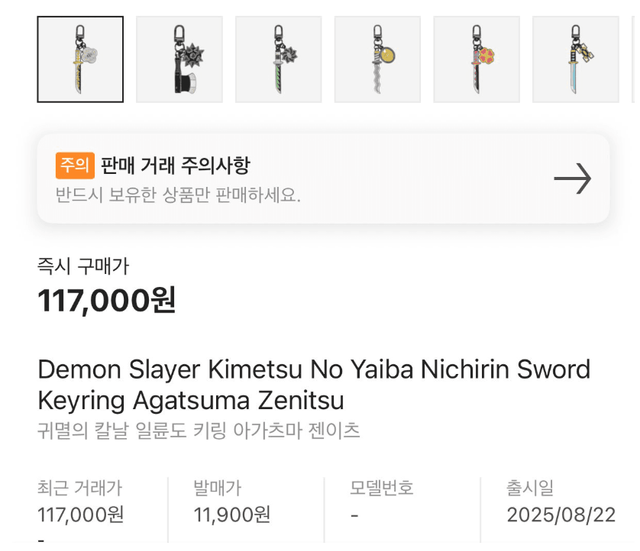
Task: Click the 반드시 보유한 상품만 판매하세요 text
Action: (x=178, y=194)
